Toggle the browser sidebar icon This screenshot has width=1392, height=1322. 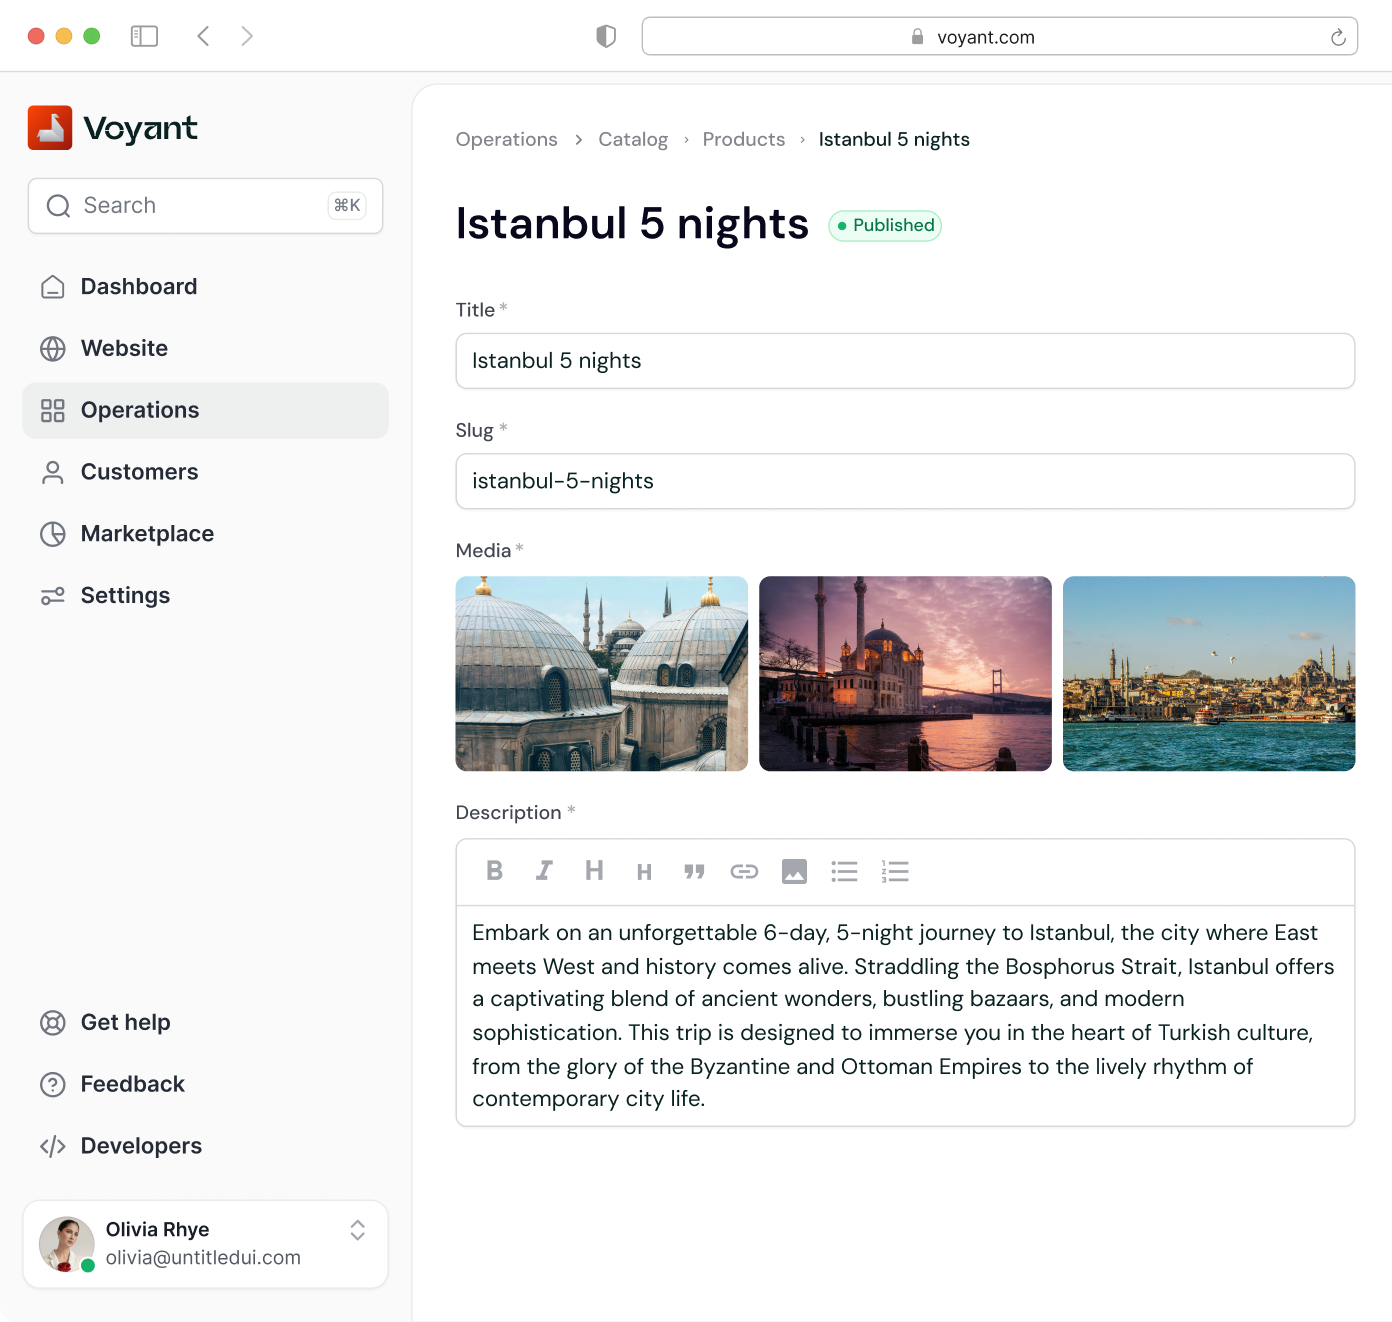tap(145, 35)
